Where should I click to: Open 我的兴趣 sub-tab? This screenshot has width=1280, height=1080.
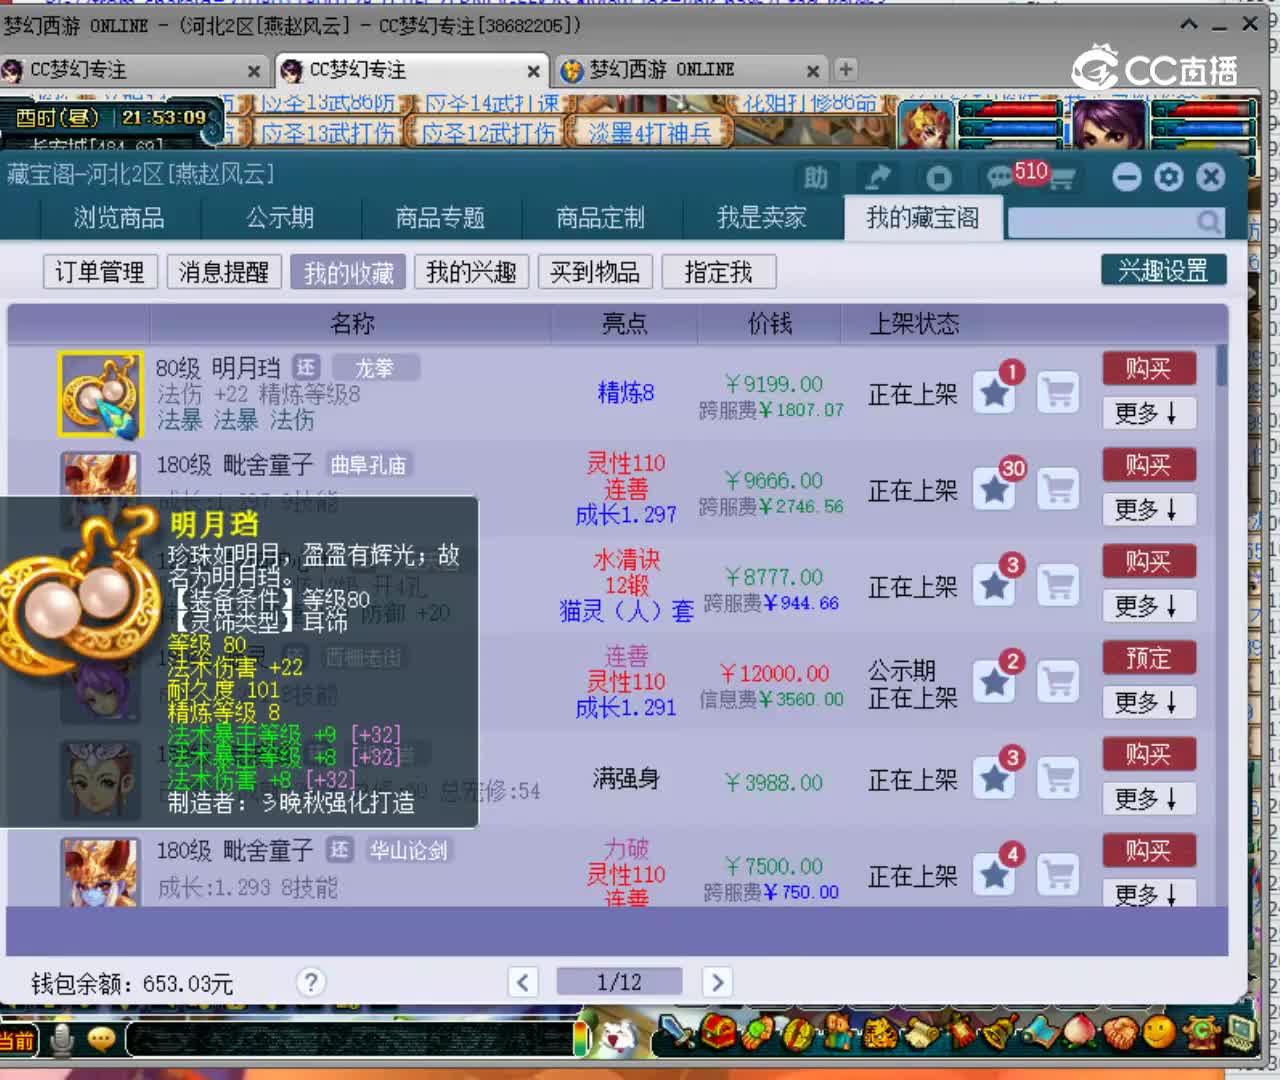tap(471, 272)
